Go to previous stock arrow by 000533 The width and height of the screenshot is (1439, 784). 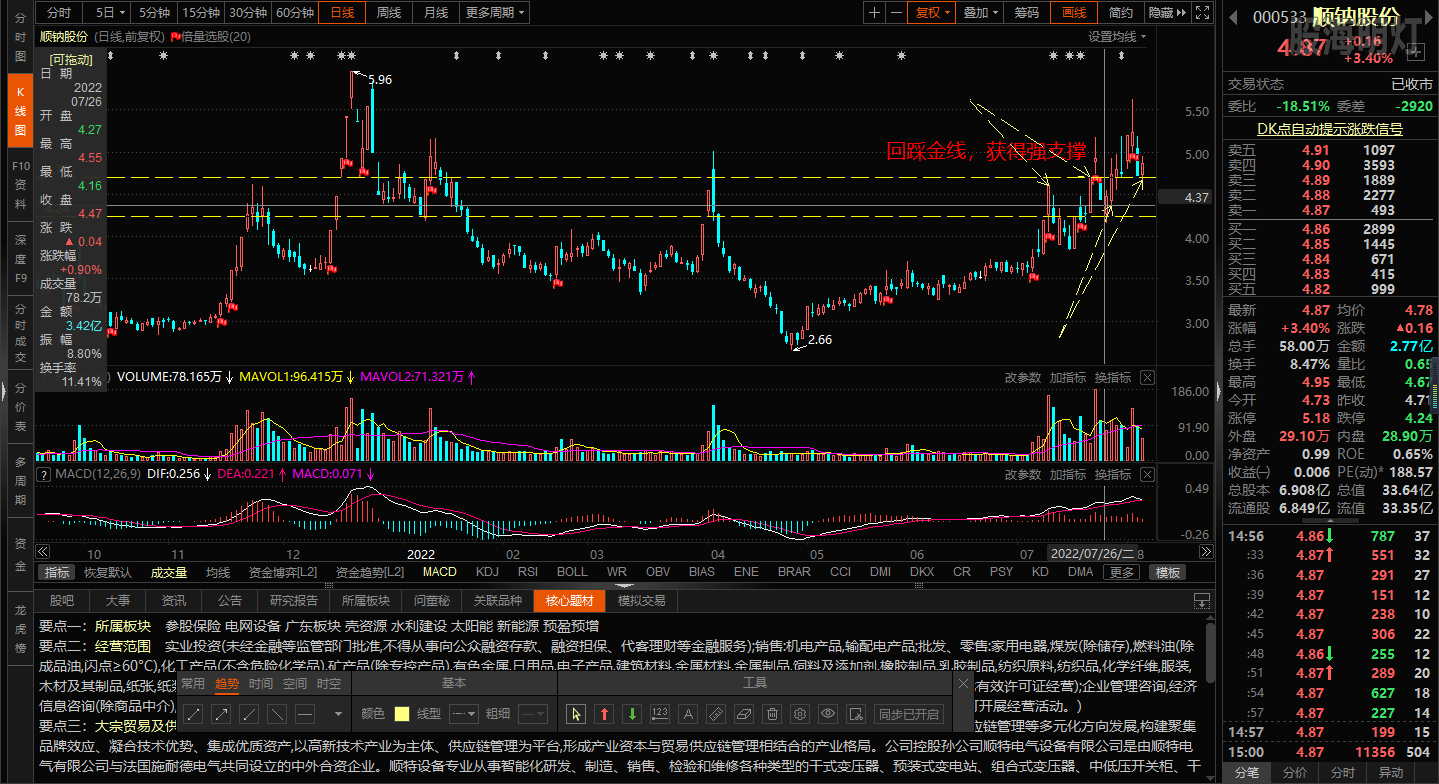1232,17
